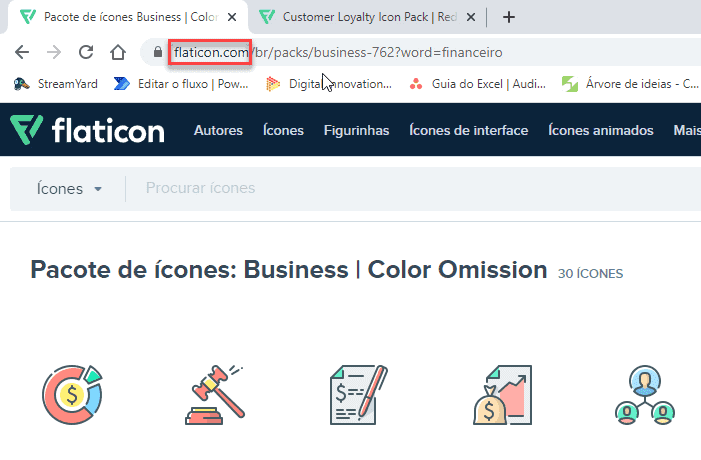
Task: Click the 30 ÍCONES count text
Action: pos(590,274)
